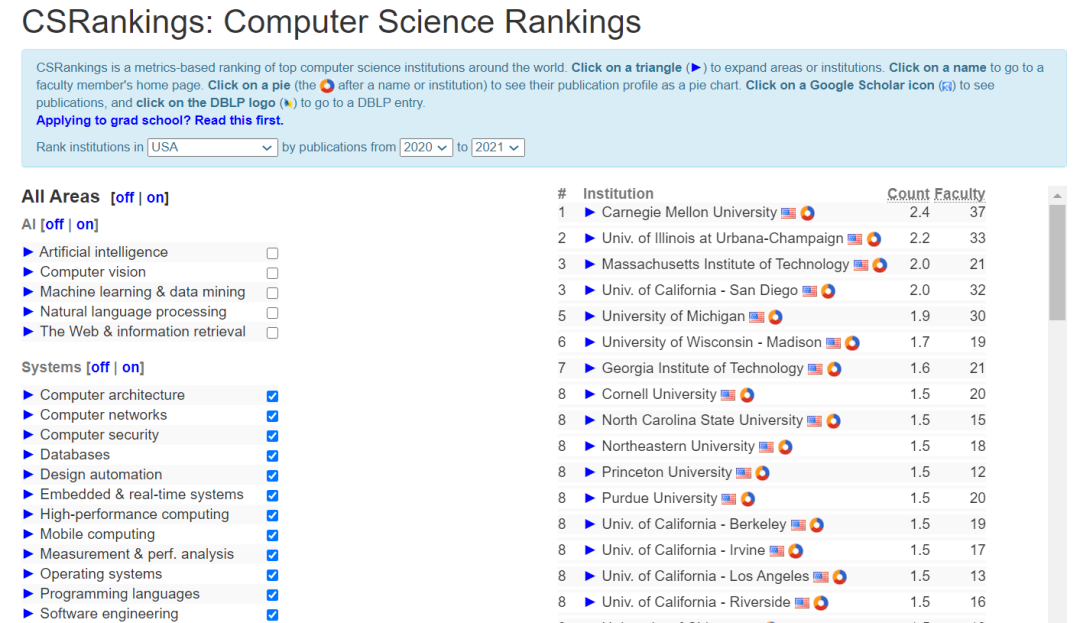The width and height of the screenshot is (1080, 623).
Task: Tick the Natural language processing checkbox
Action: [272, 313]
